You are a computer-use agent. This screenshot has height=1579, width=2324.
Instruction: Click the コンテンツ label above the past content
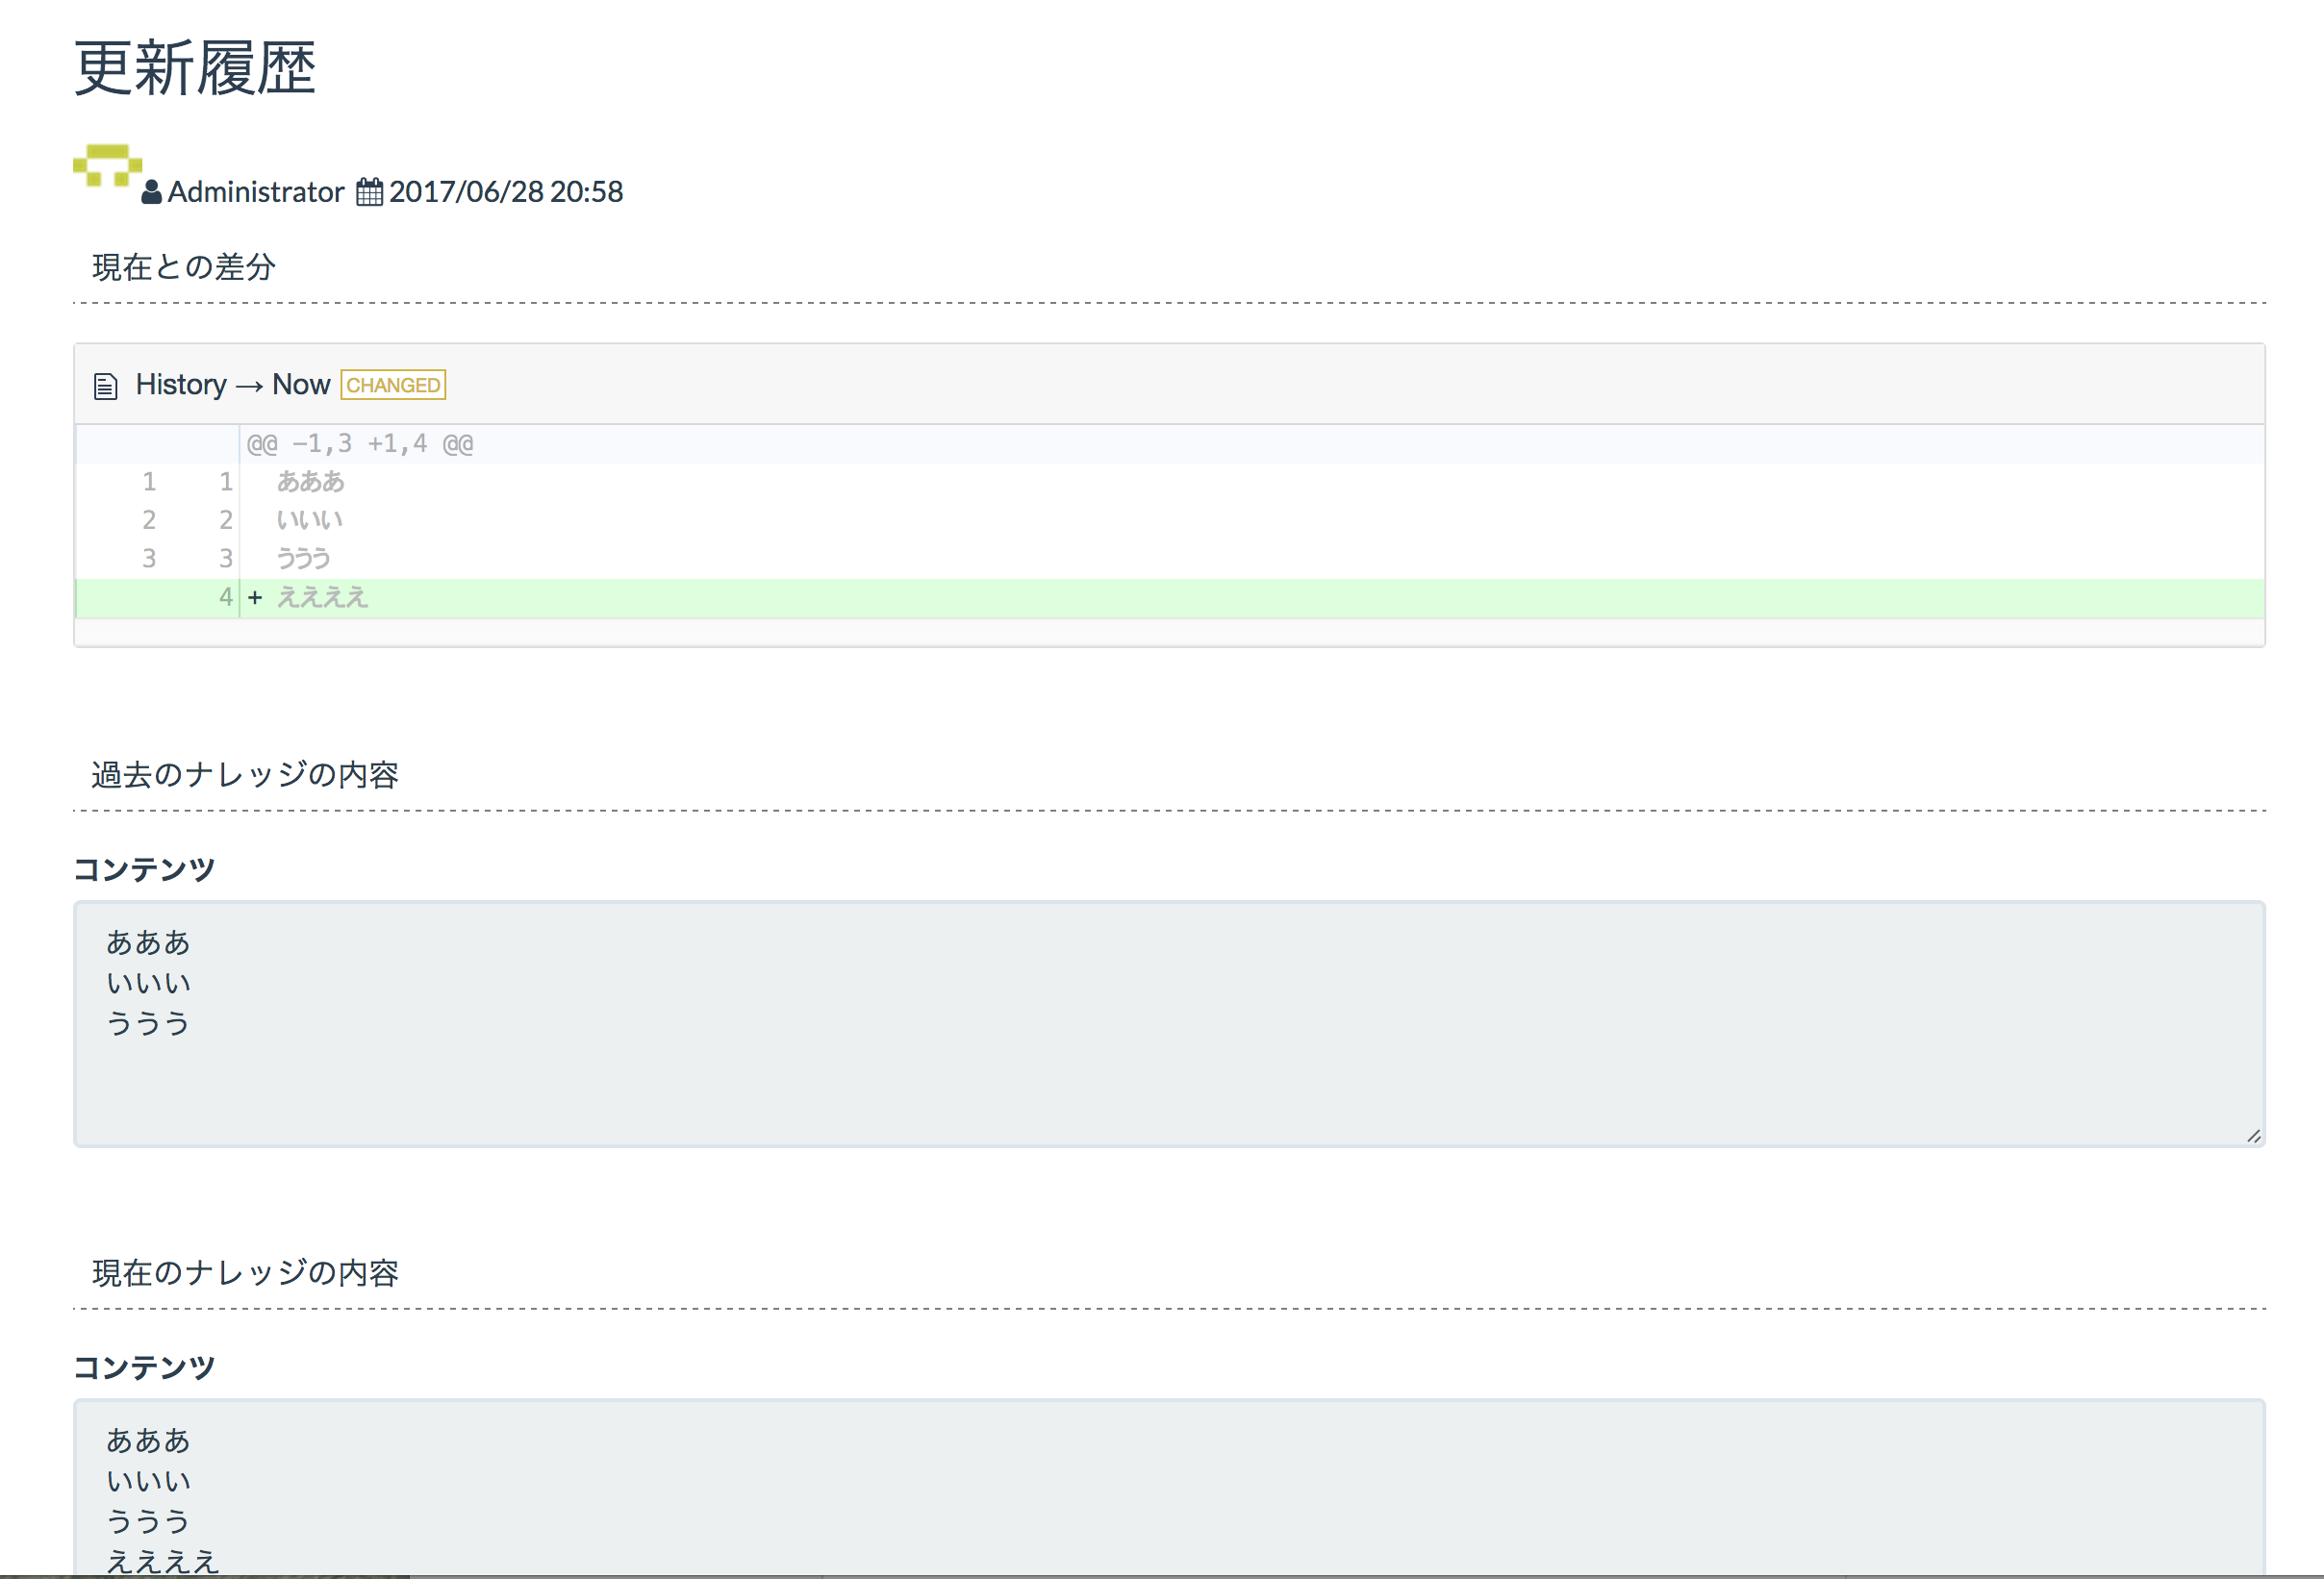pyautogui.click(x=143, y=868)
